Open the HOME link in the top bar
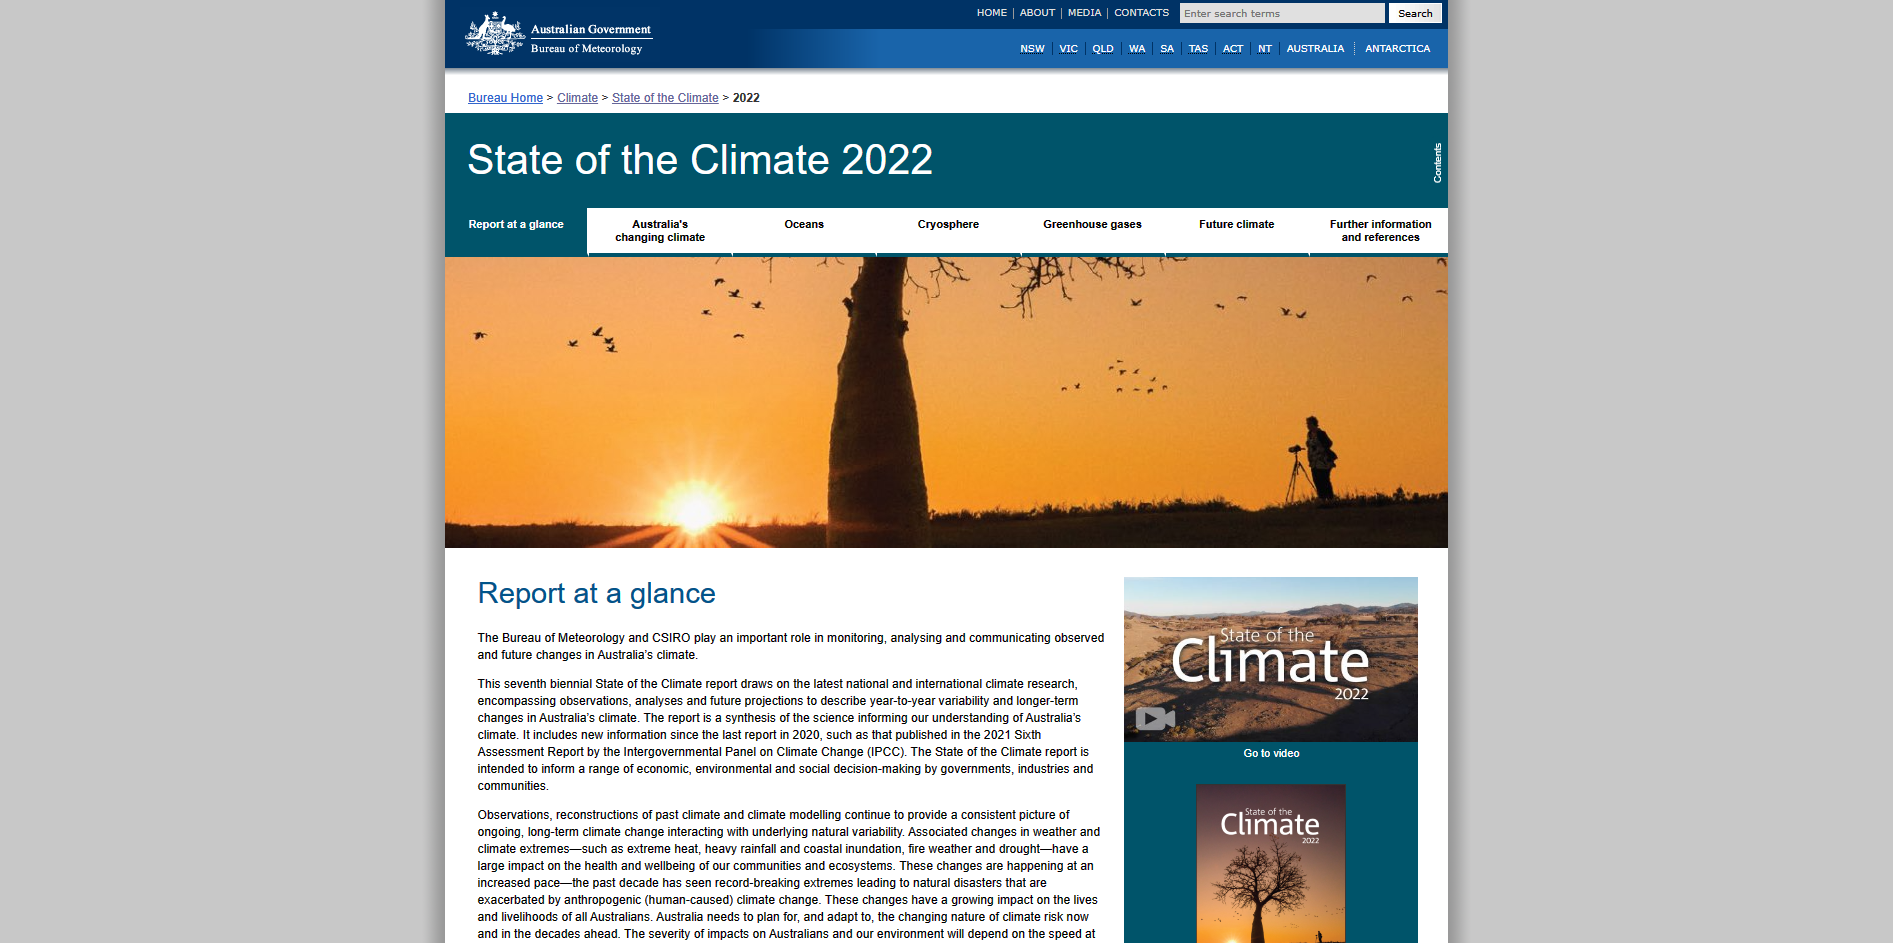This screenshot has height=943, width=1893. point(991,13)
